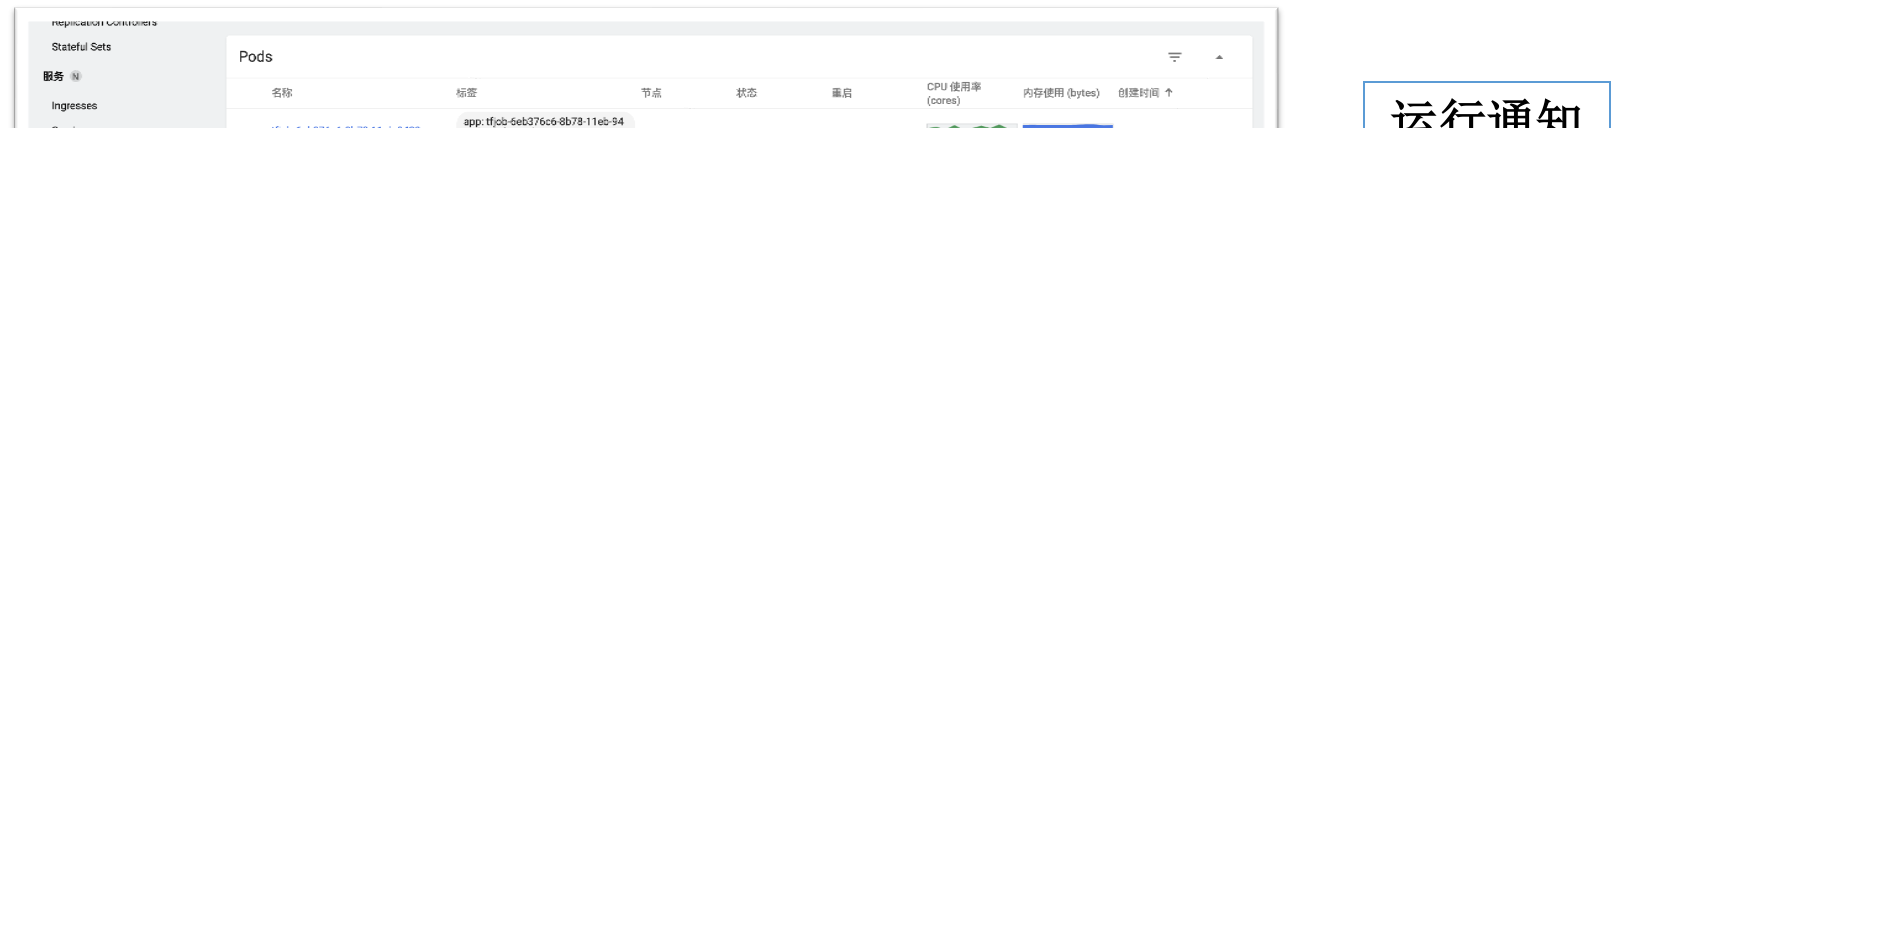Open Stateful Sets in the sidebar
The width and height of the screenshot is (1886, 928).
click(x=81, y=47)
